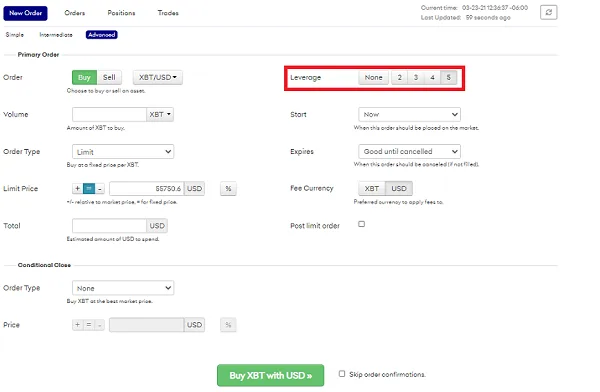600x392 pixels.
Task: Click the Limit Price value field
Action: point(147,188)
